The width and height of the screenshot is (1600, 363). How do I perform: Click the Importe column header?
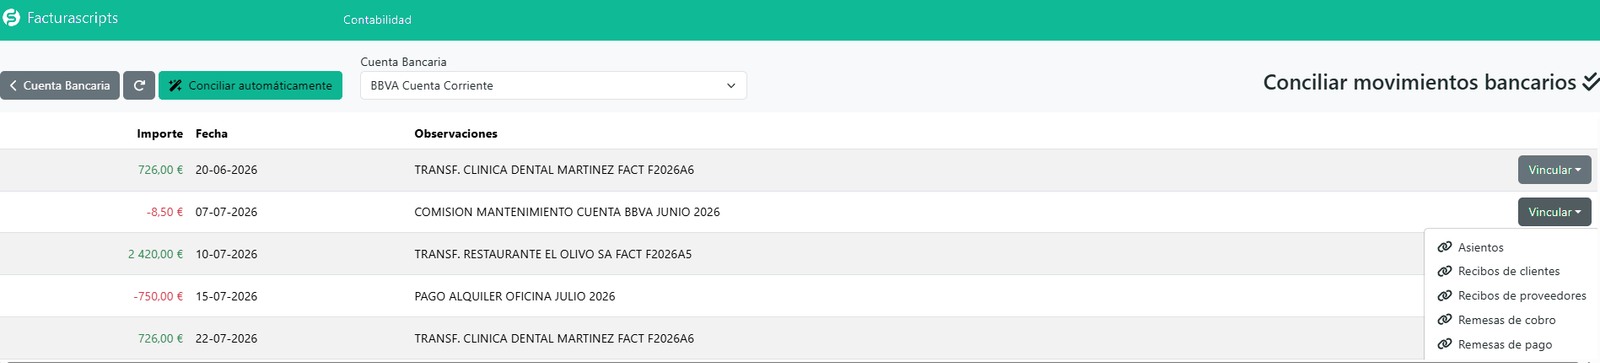point(160,133)
